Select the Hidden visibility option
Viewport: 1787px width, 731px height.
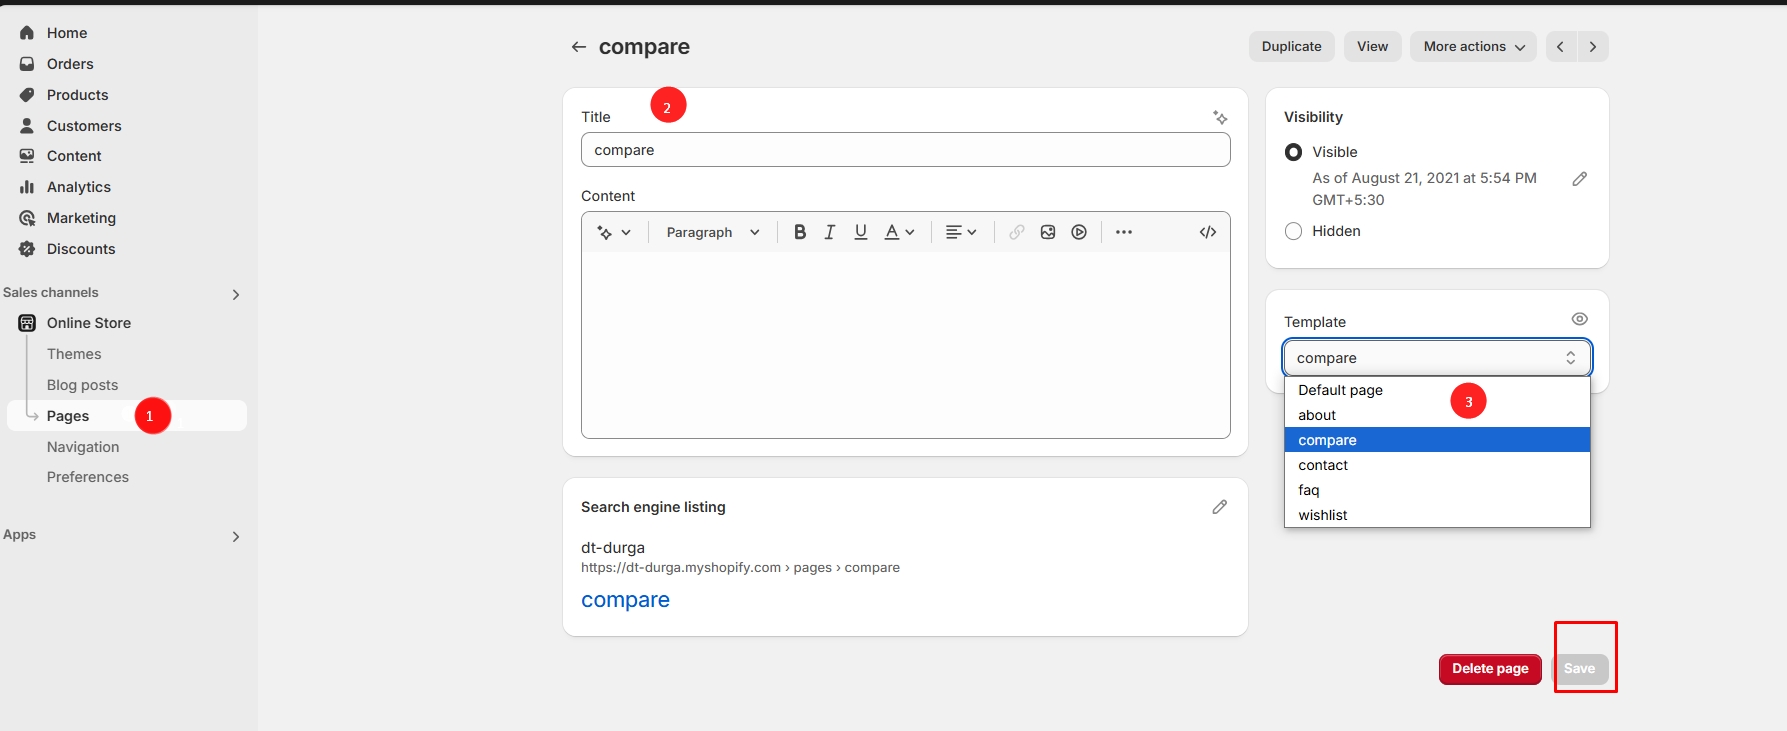click(x=1293, y=231)
